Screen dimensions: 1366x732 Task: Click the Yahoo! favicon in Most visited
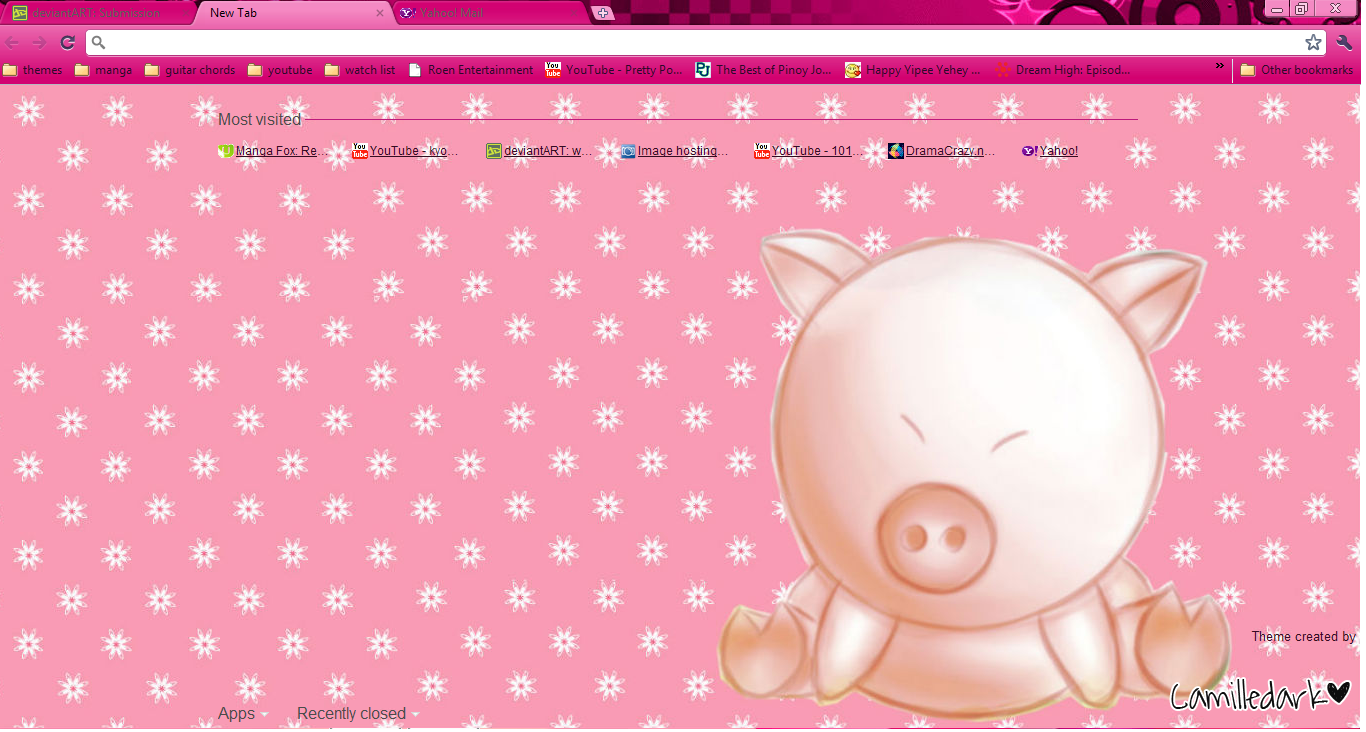pos(1029,151)
